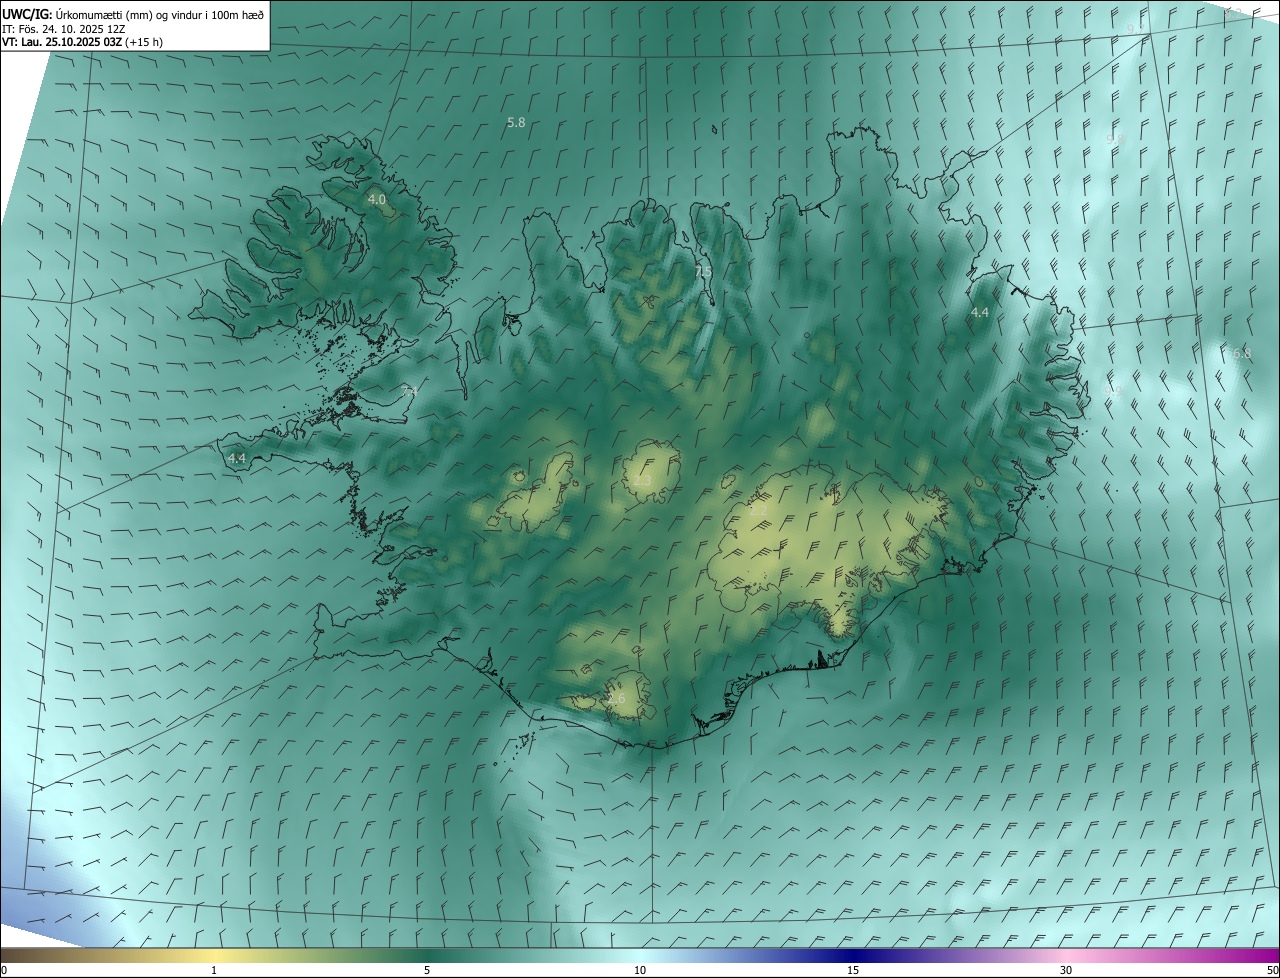
Task: Click the 7.4 value near Breiðafjörður
Action: 409,390
